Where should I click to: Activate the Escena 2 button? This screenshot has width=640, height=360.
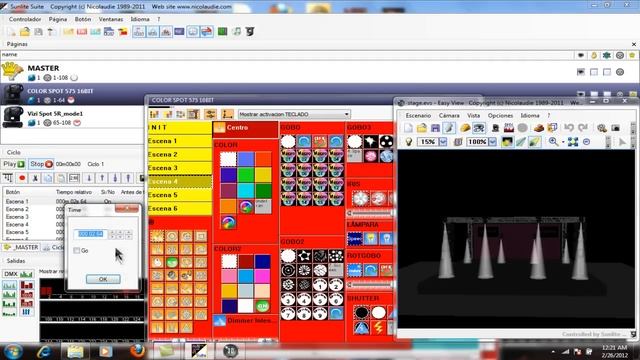coord(180,154)
